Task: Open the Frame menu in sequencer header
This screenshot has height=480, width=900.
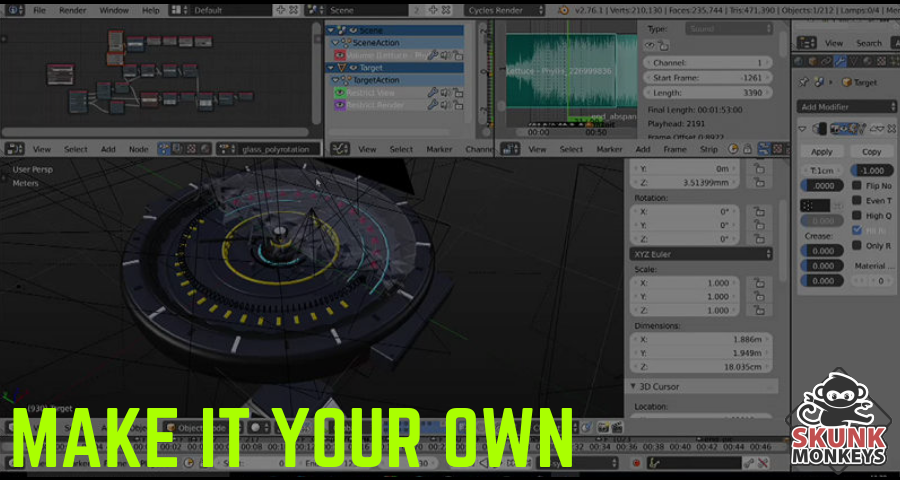Action: 675,149
